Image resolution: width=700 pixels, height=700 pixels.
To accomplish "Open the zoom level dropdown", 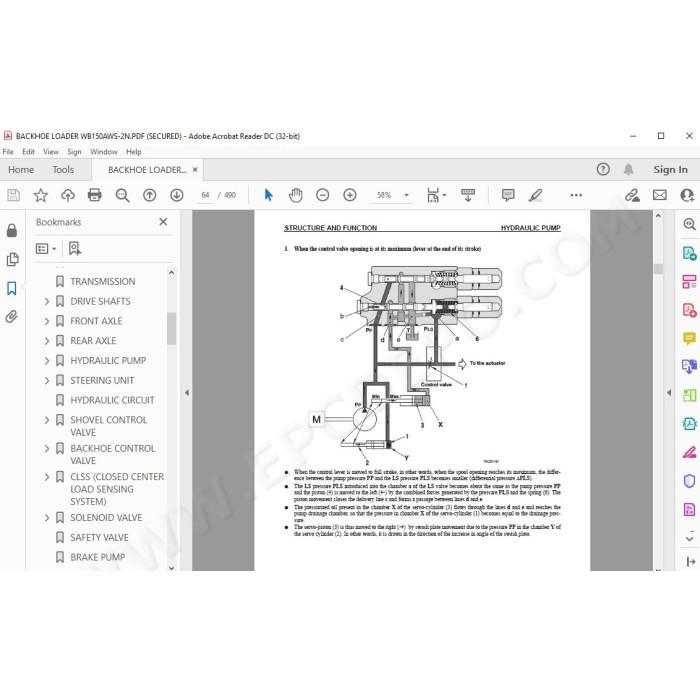I will pyautogui.click(x=406, y=195).
